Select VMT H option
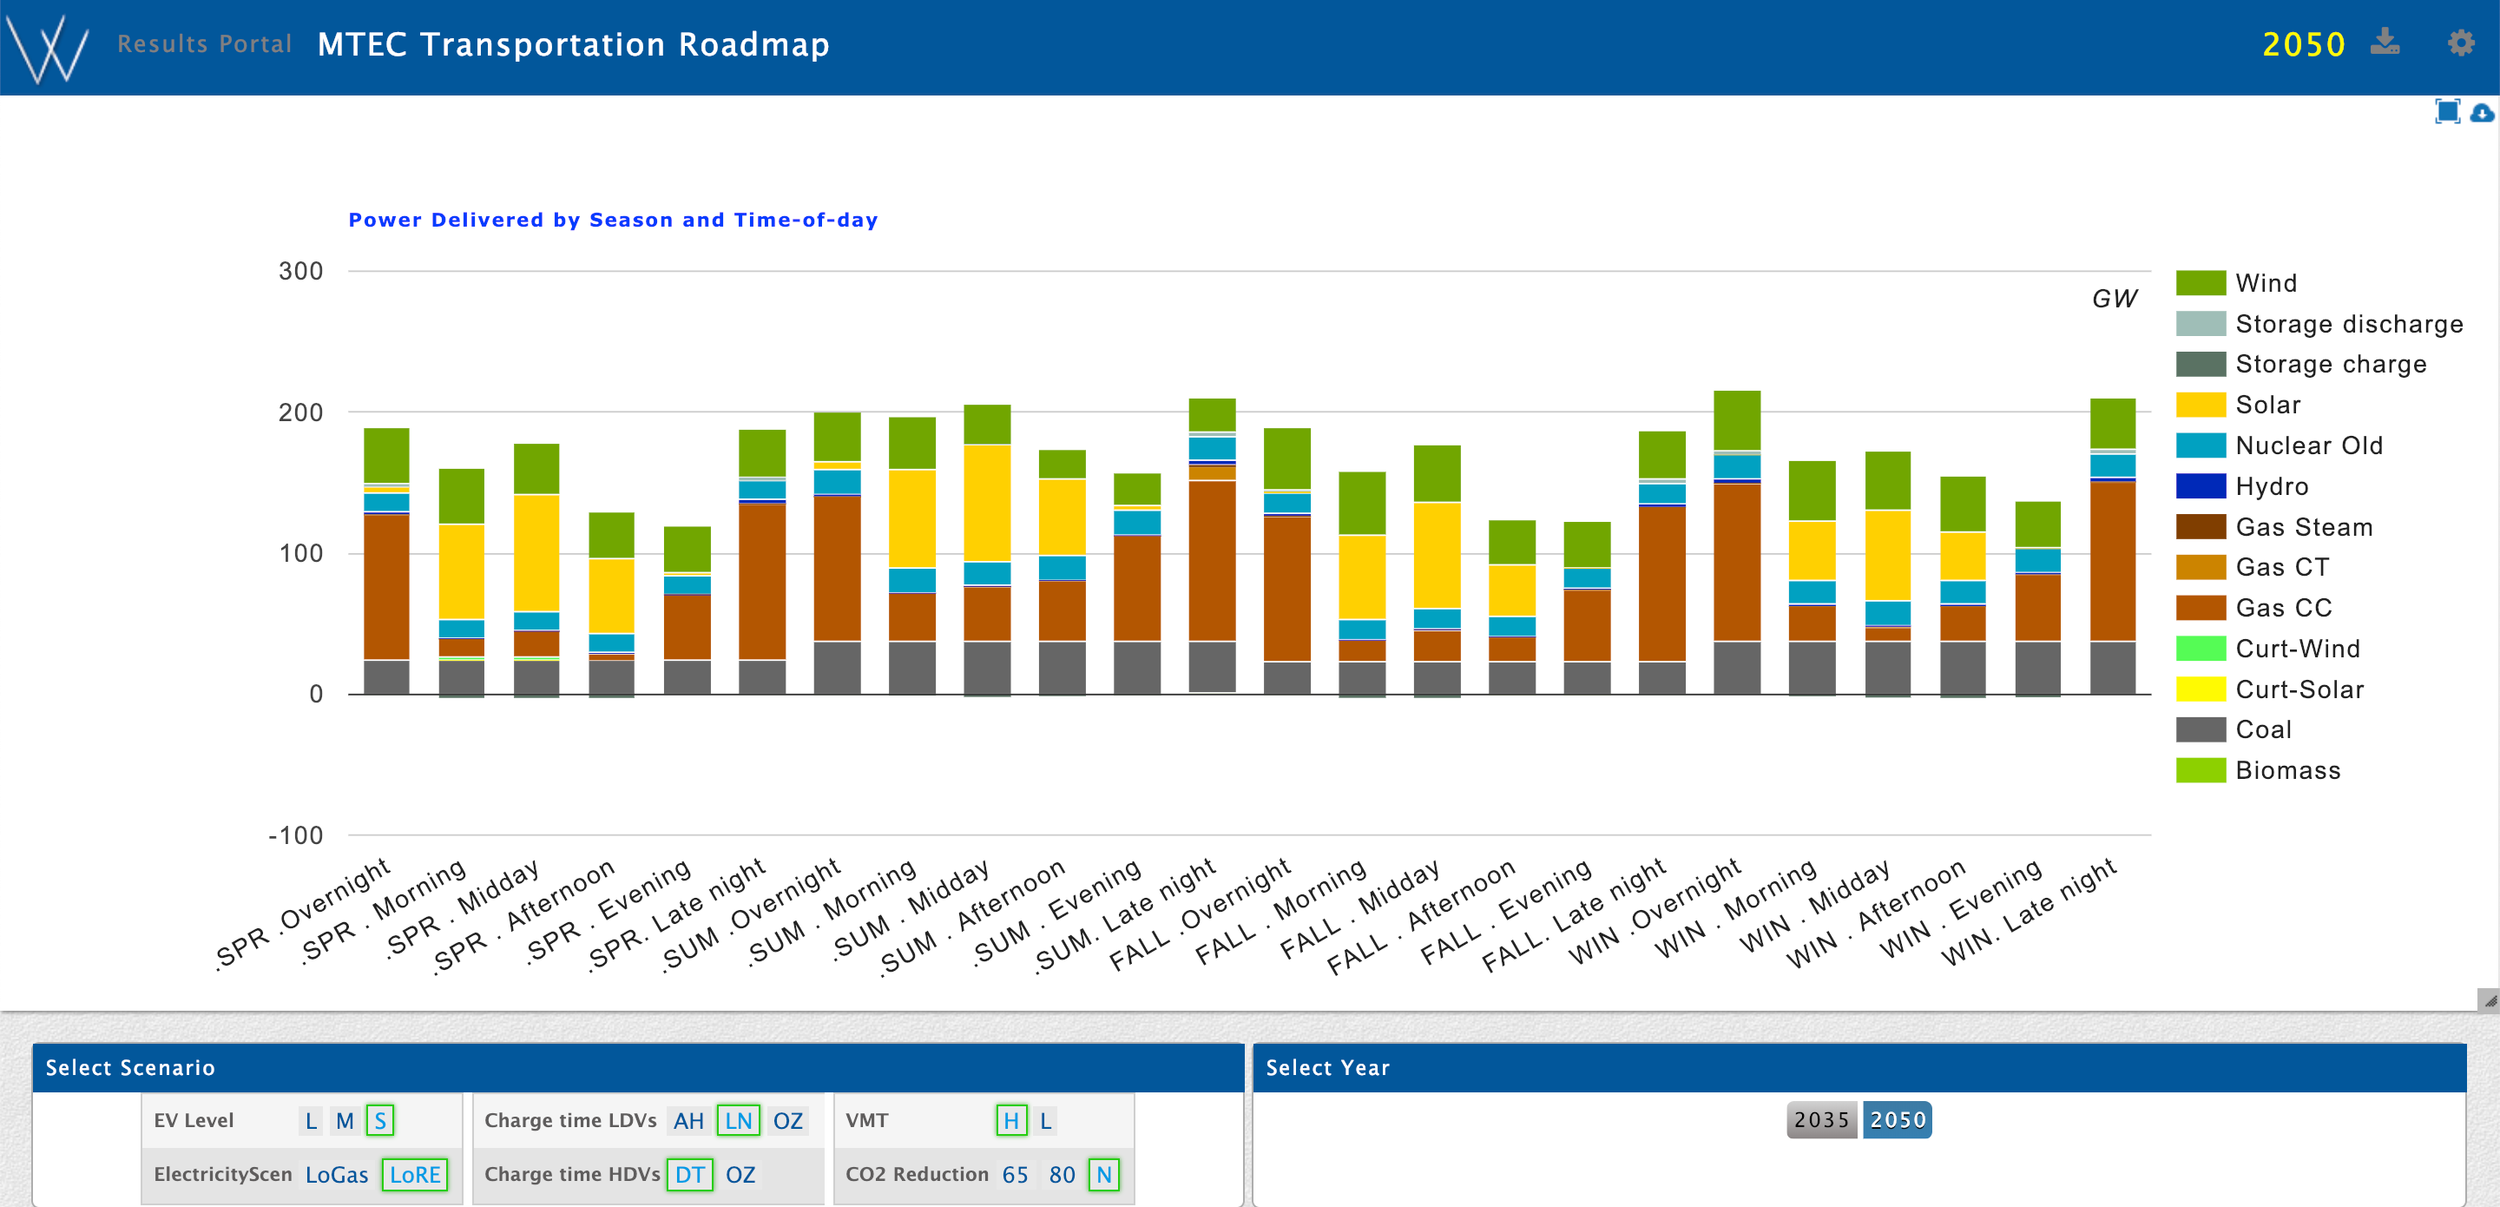2500x1207 pixels. pos(1011,1121)
